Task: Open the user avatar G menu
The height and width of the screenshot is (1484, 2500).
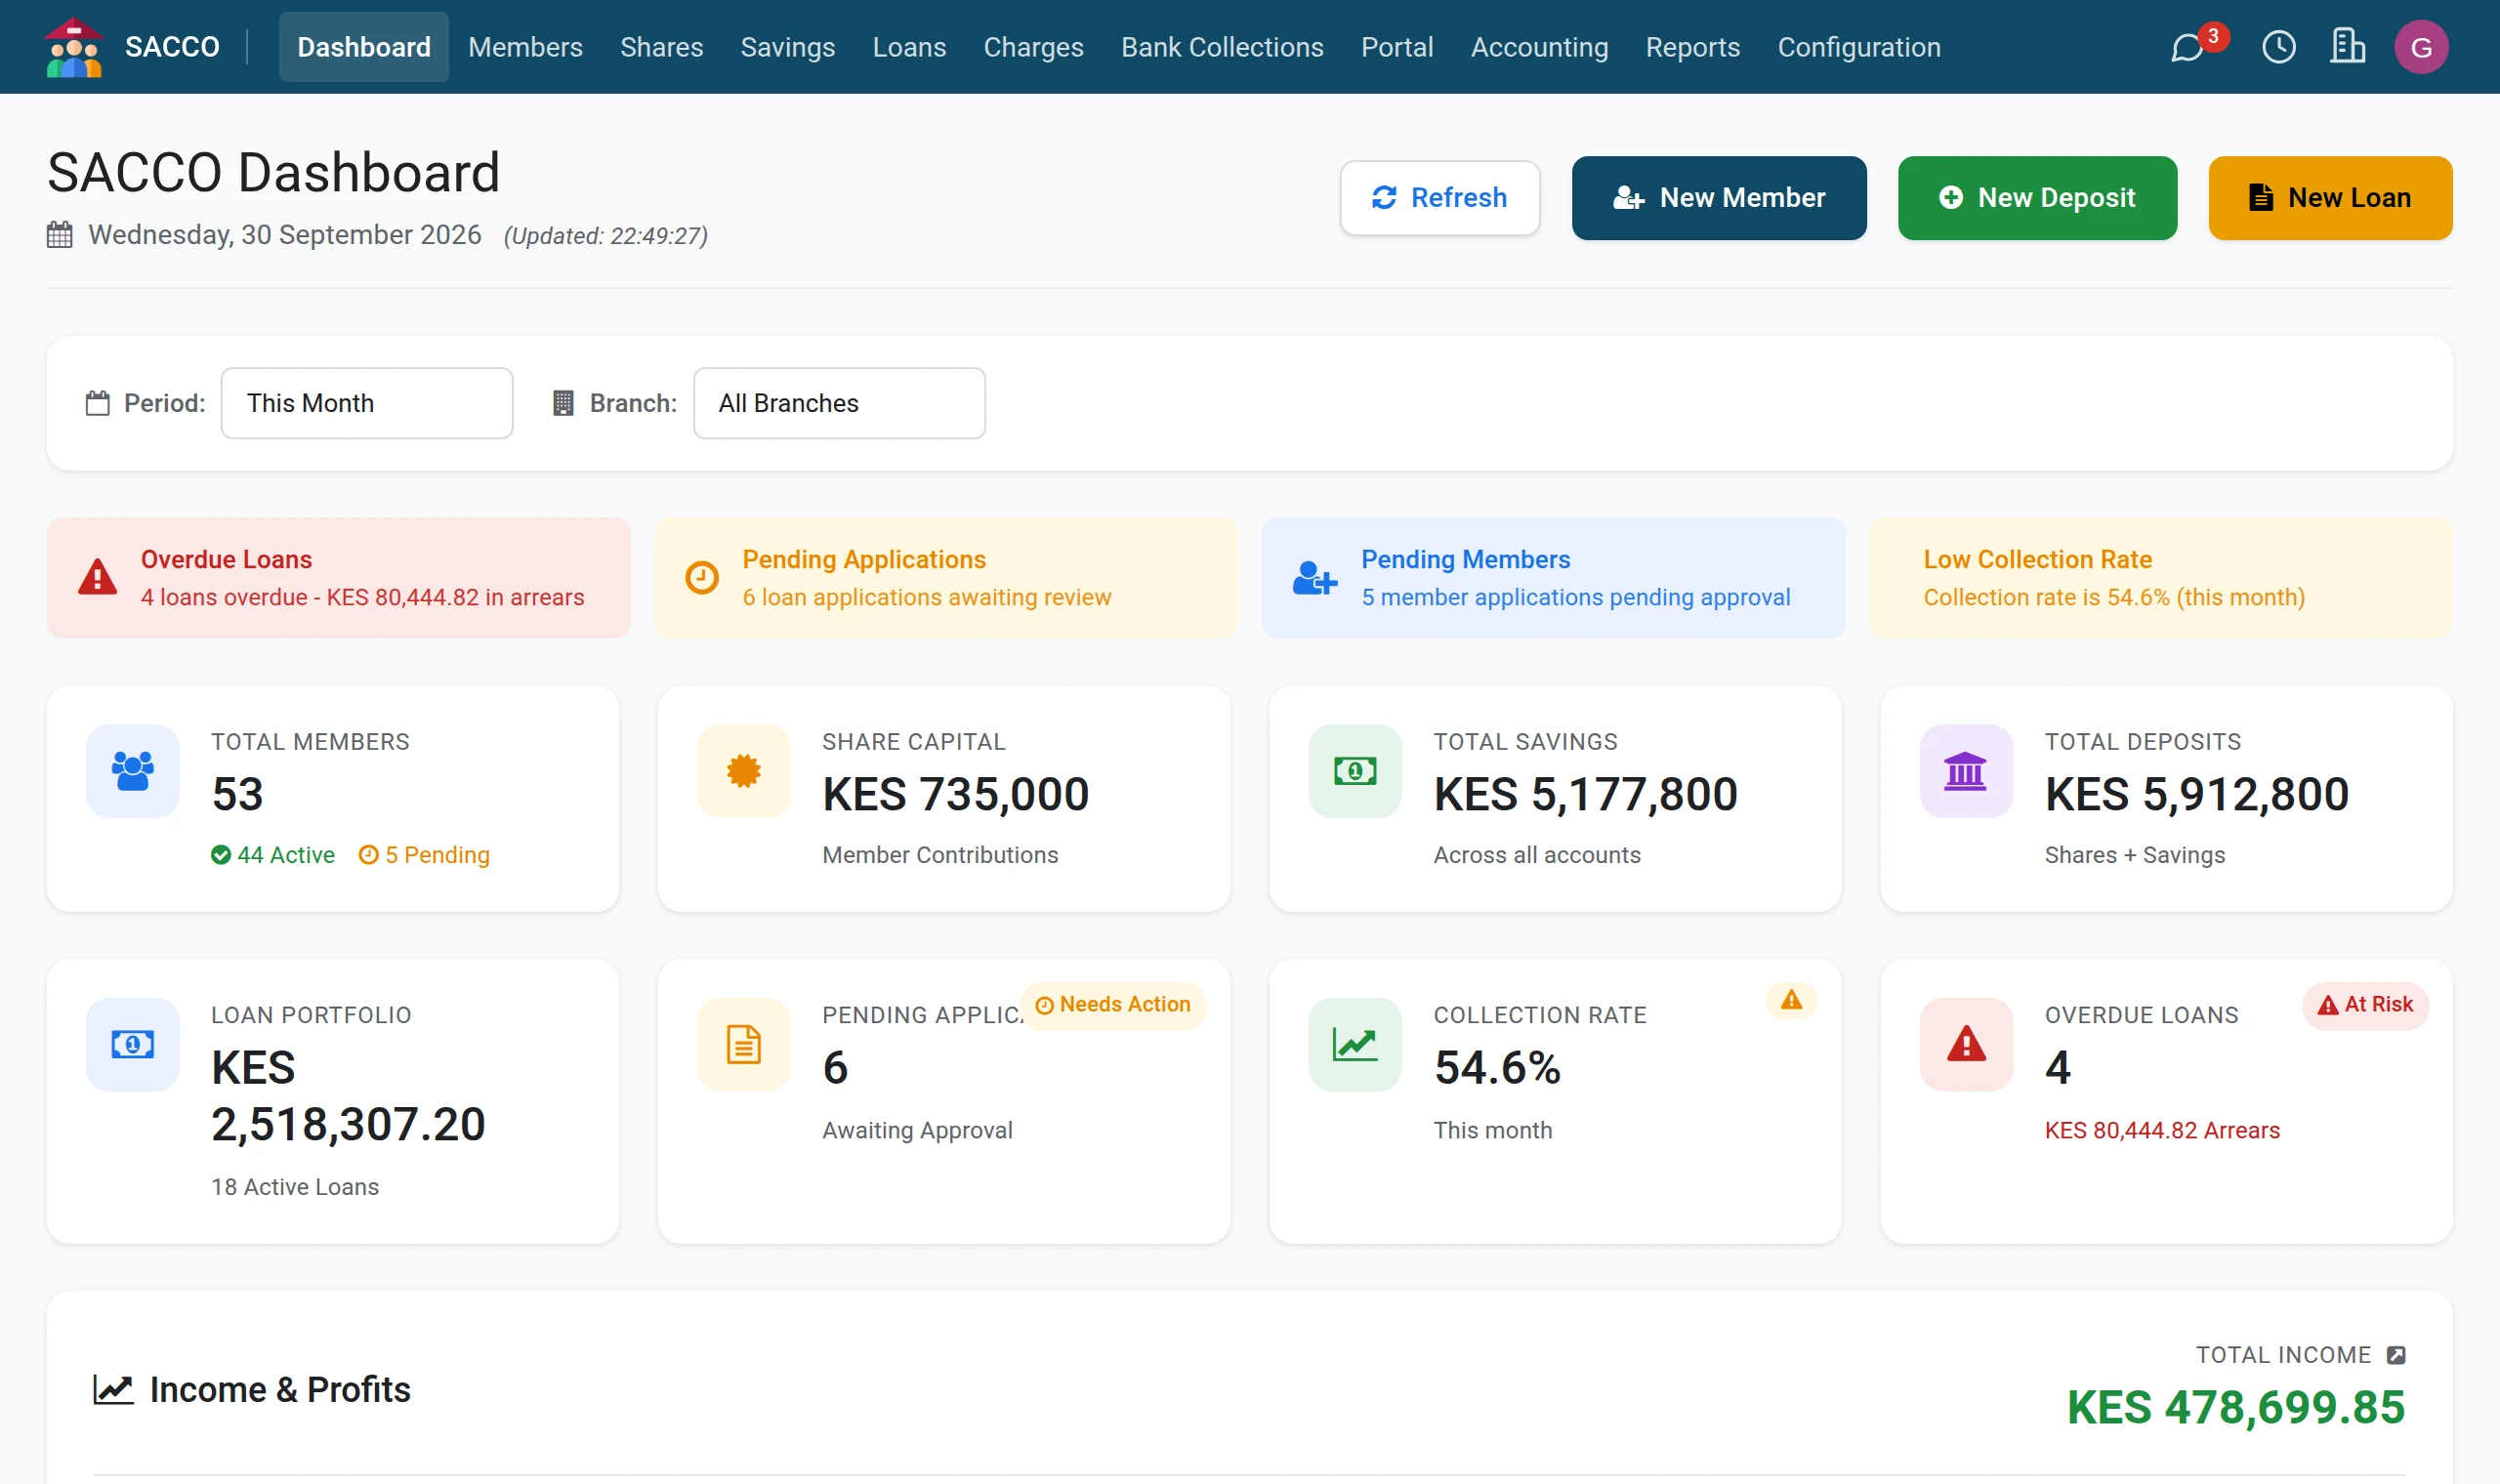Action: click(2421, 47)
